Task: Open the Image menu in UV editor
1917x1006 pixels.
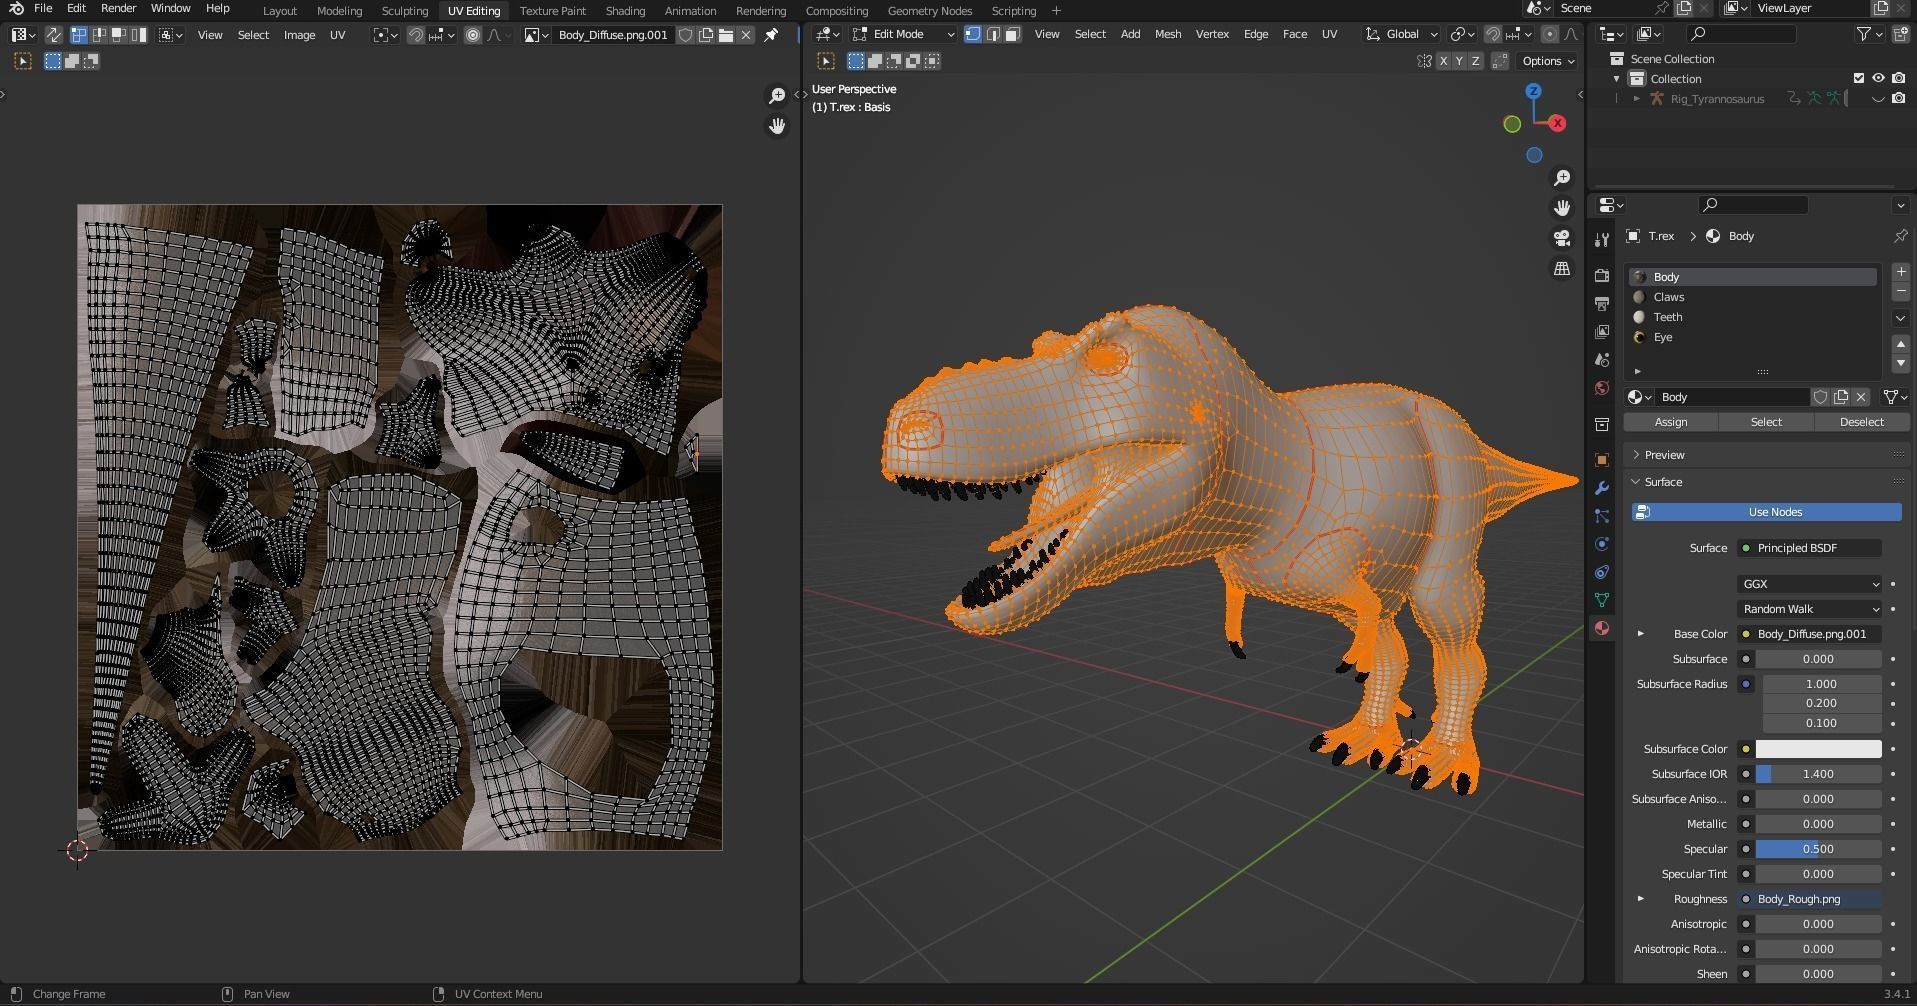Action: 299,35
